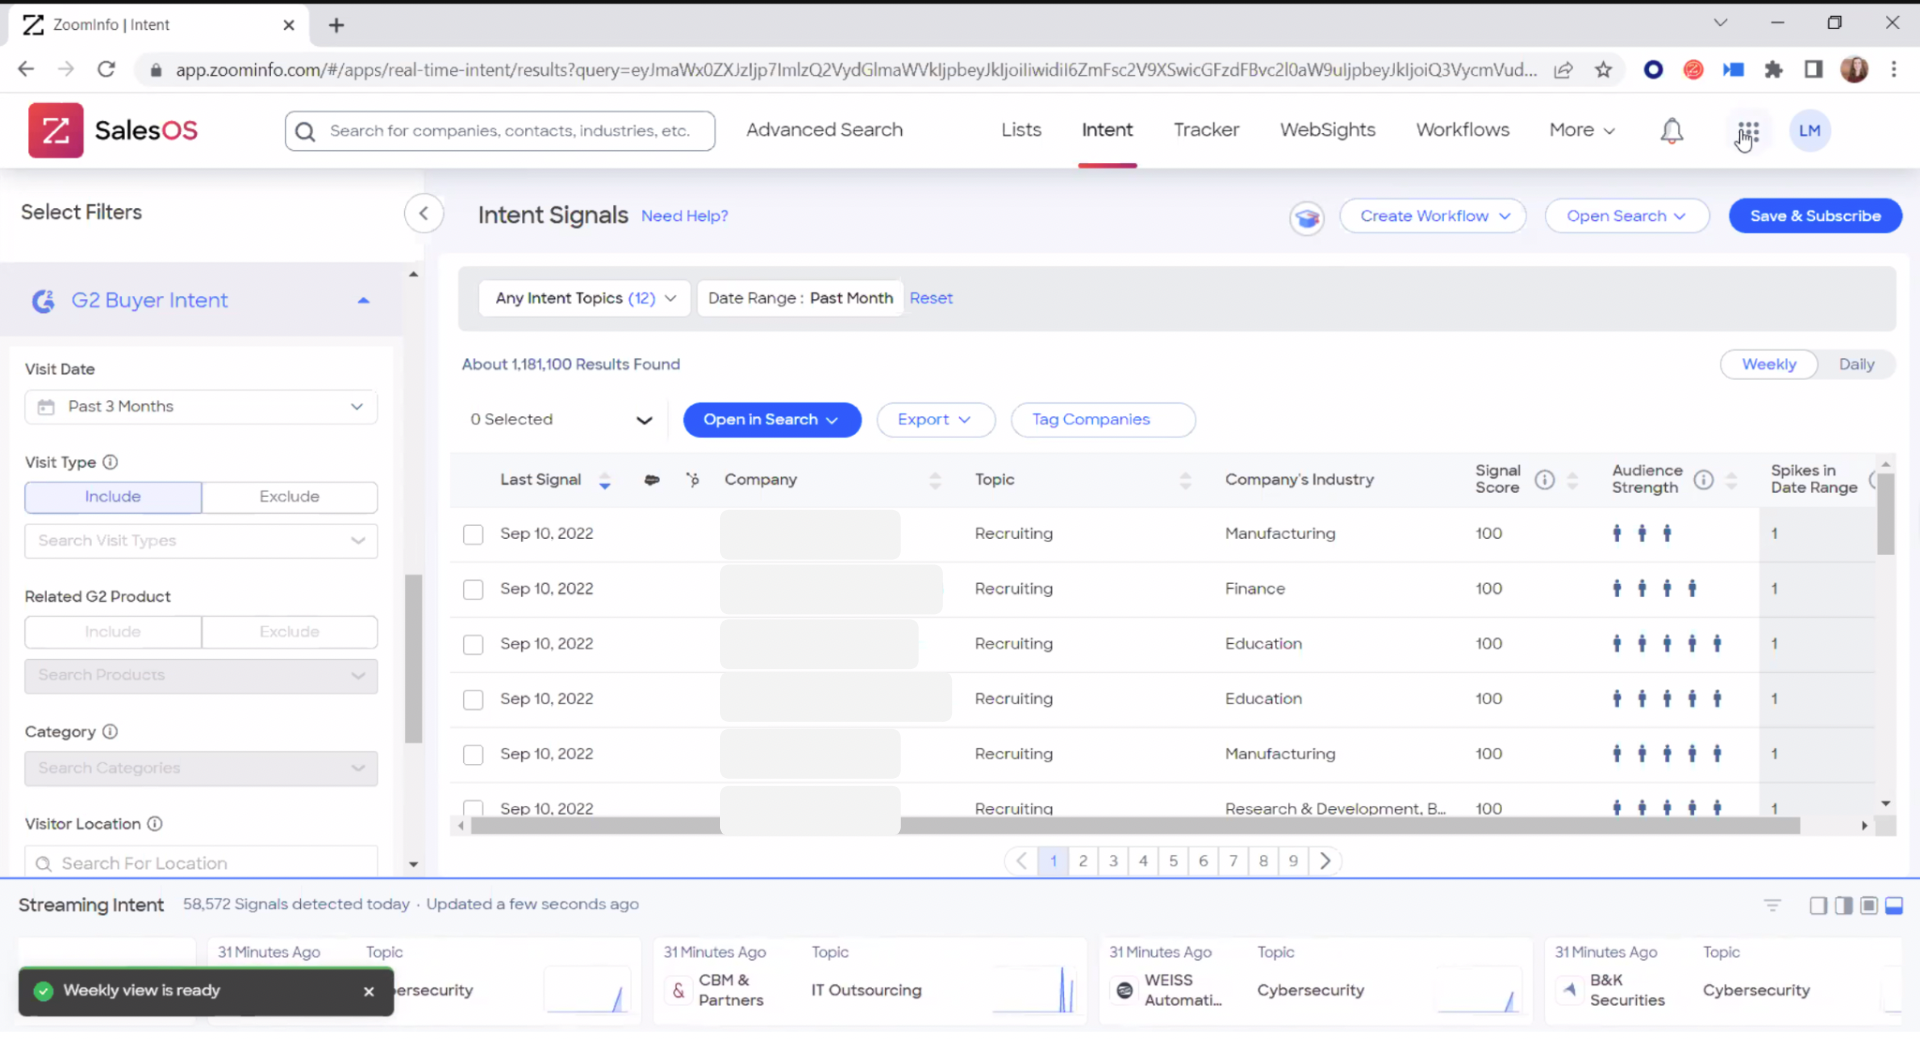Open Any Intent Topics (12) dropdown
This screenshot has height=1039, width=1920.
(585, 298)
